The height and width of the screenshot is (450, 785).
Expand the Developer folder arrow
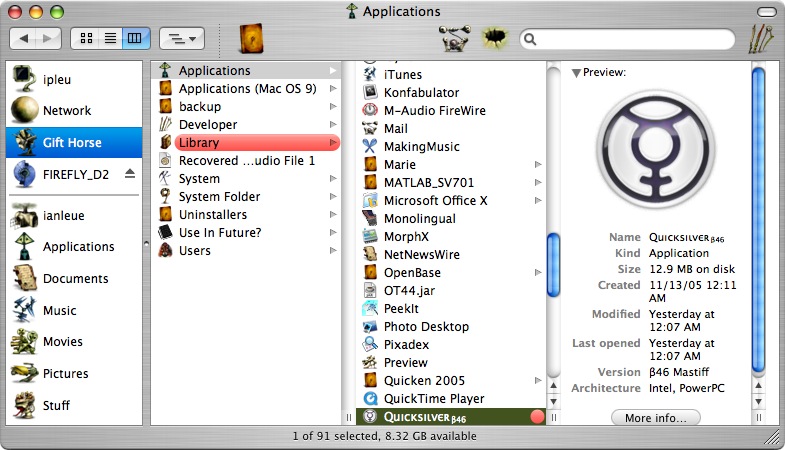(x=333, y=125)
